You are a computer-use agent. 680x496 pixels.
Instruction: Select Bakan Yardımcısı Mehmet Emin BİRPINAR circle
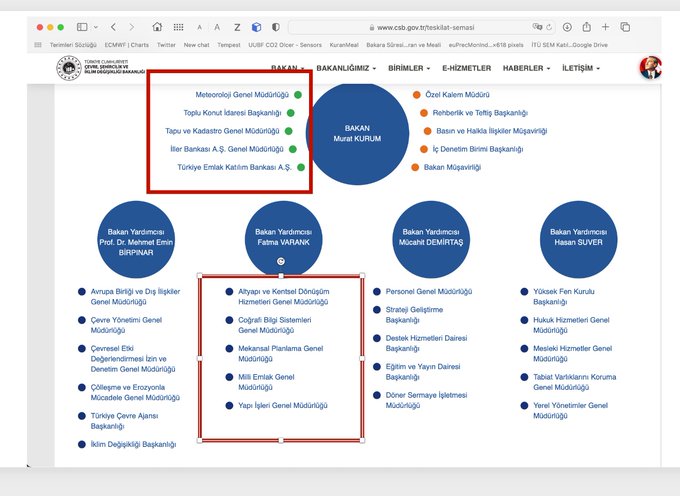pyautogui.click(x=136, y=239)
